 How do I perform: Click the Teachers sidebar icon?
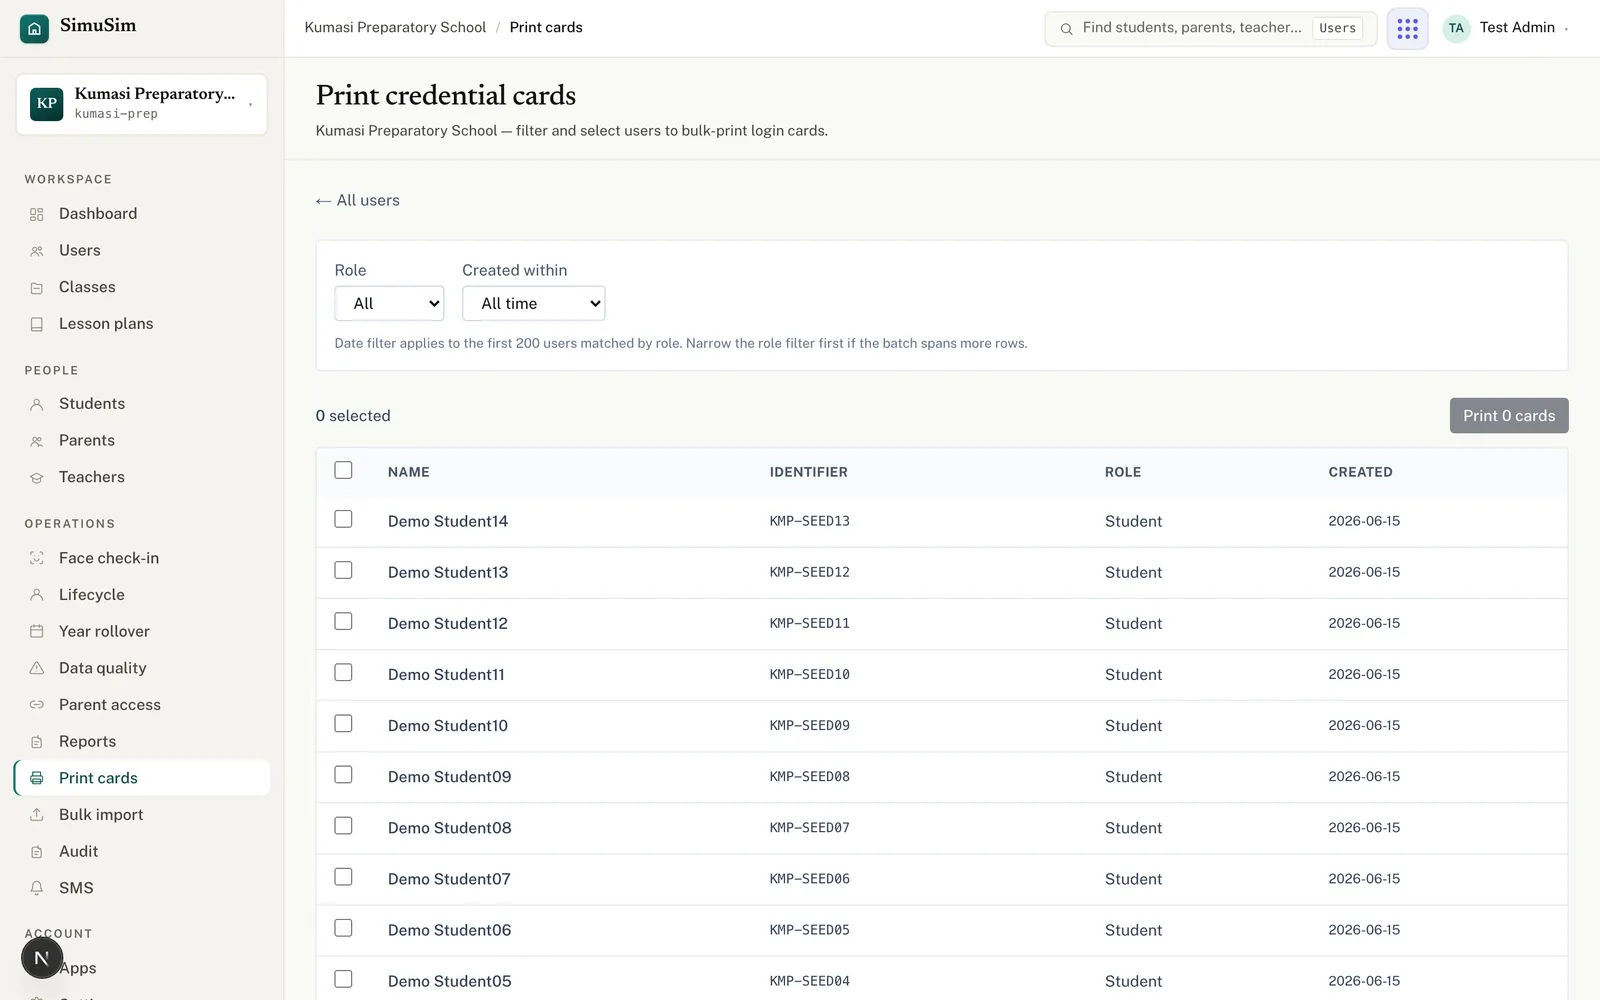(37, 478)
